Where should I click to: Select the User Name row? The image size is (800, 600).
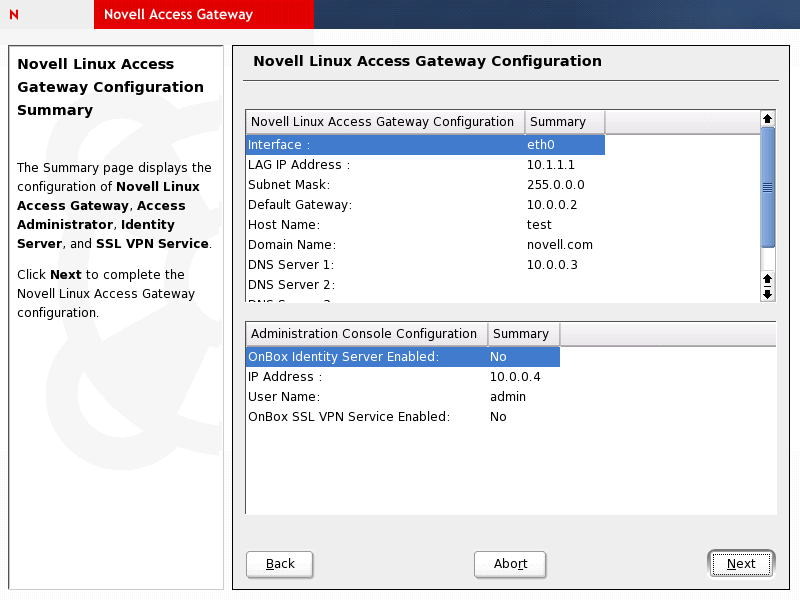click(403, 396)
